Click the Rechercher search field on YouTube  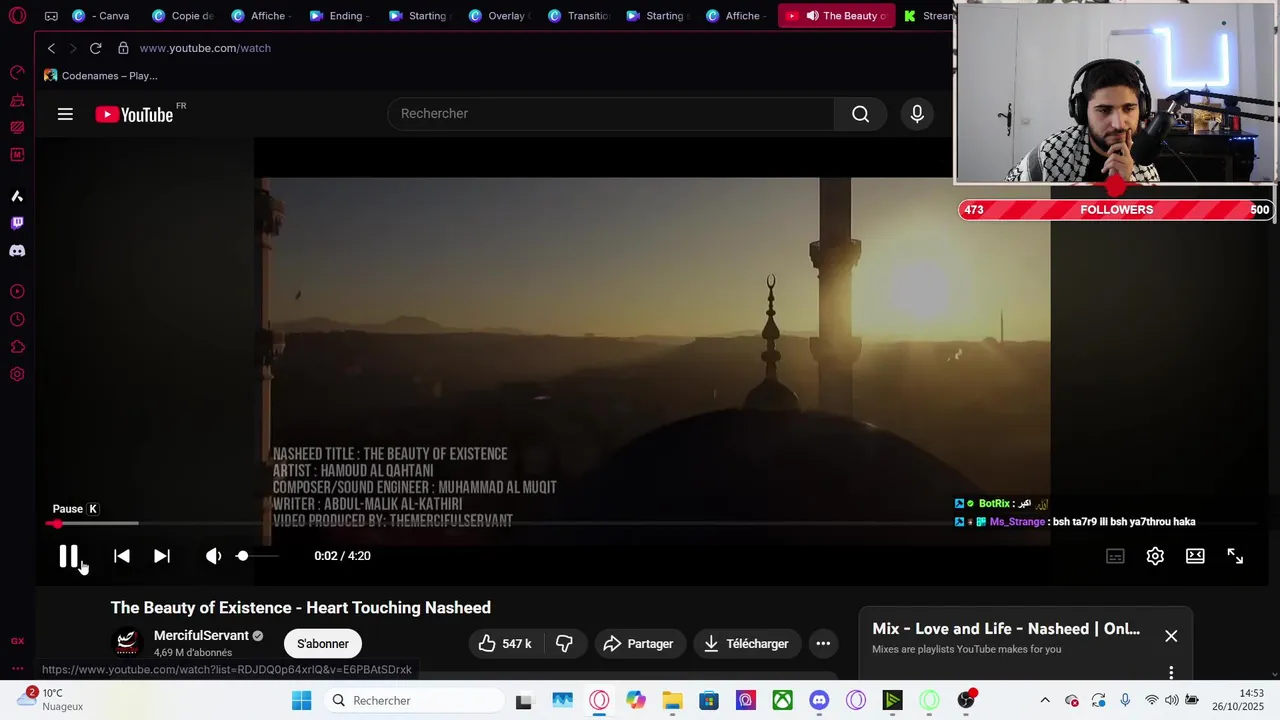pos(610,114)
